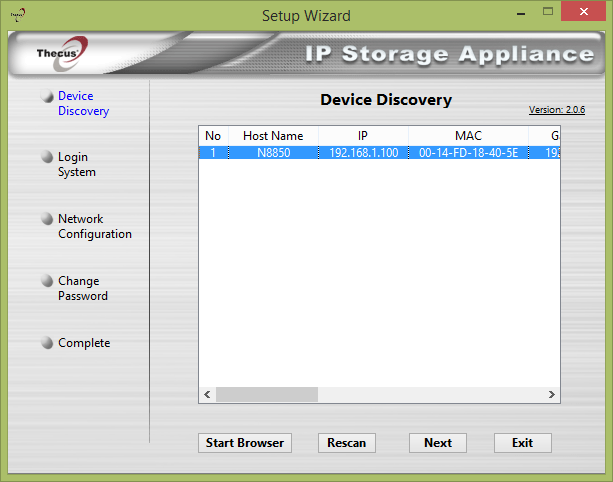The width and height of the screenshot is (613, 482).
Task: Open the Device Discovery step
Action: coord(83,104)
